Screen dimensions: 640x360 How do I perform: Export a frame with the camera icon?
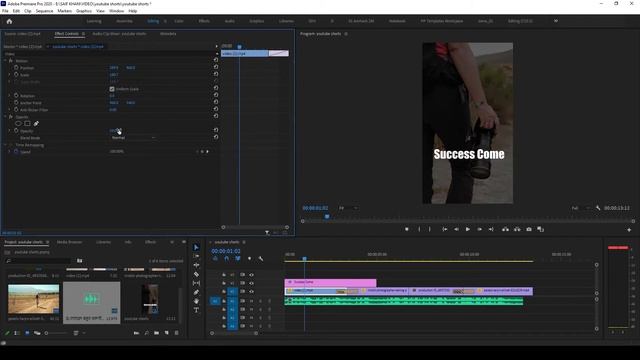click(529, 229)
